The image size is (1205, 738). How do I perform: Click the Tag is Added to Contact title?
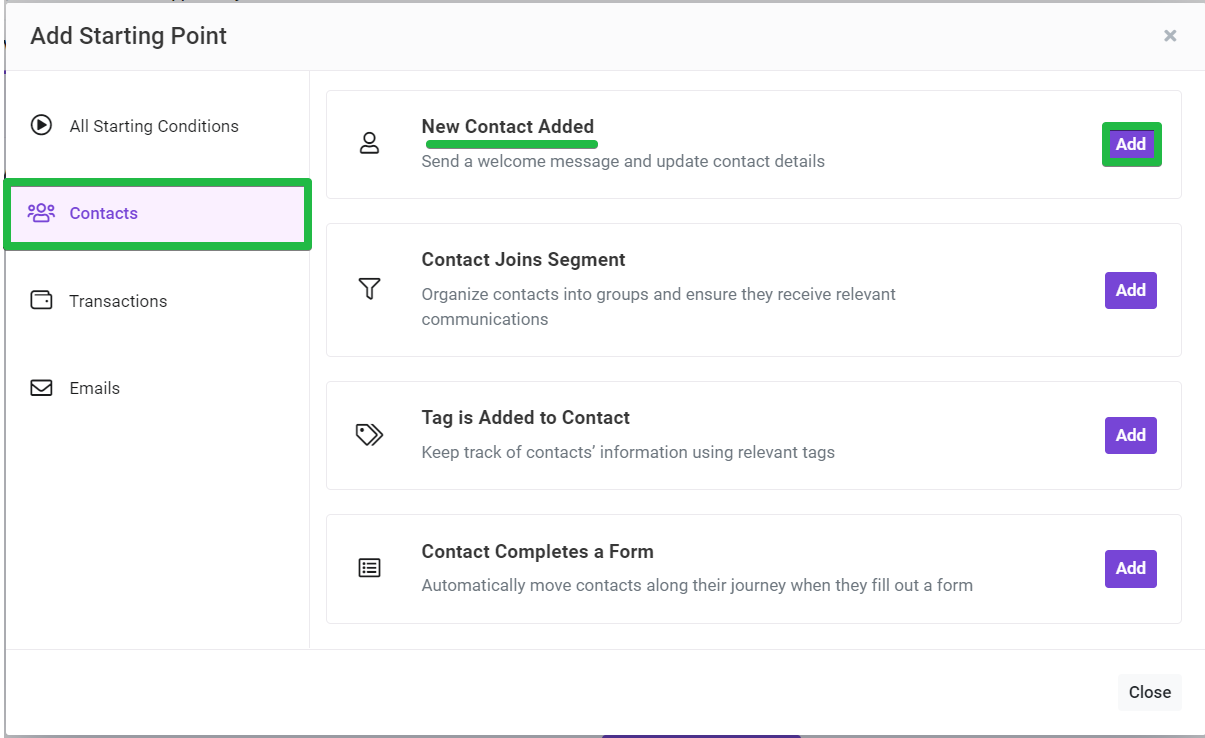coord(526,418)
